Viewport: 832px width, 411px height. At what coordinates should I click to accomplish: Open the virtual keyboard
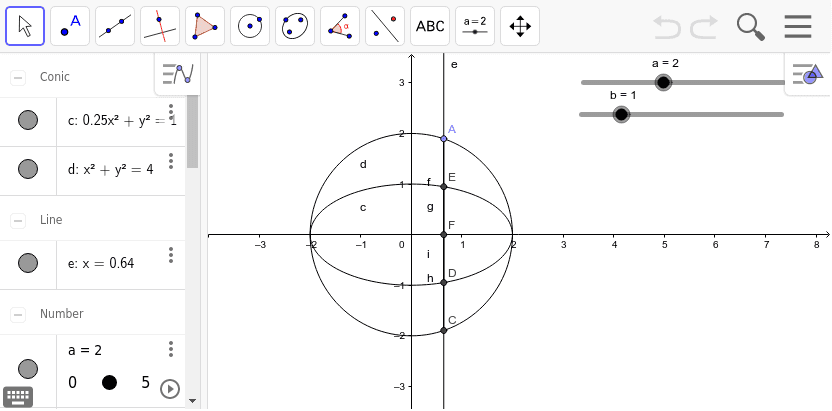(19, 396)
